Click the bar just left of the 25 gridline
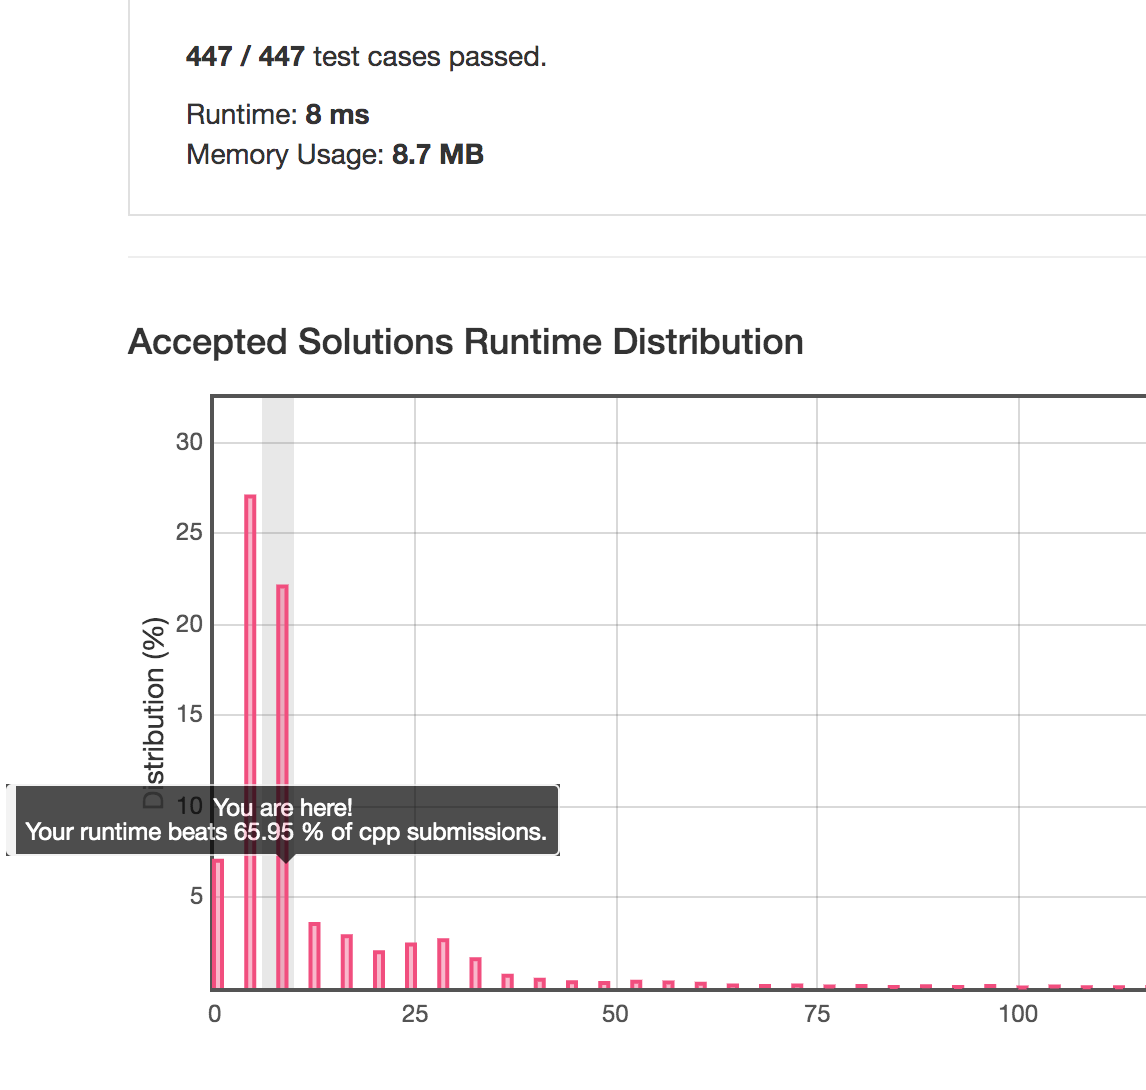Viewport: 1146px width, 1090px height. 411,965
